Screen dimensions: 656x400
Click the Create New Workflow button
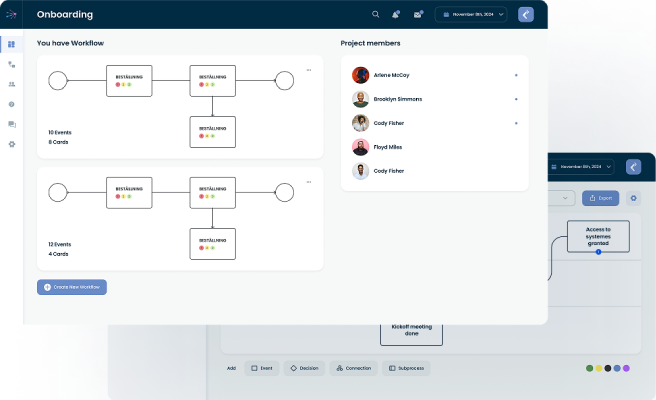coord(72,287)
